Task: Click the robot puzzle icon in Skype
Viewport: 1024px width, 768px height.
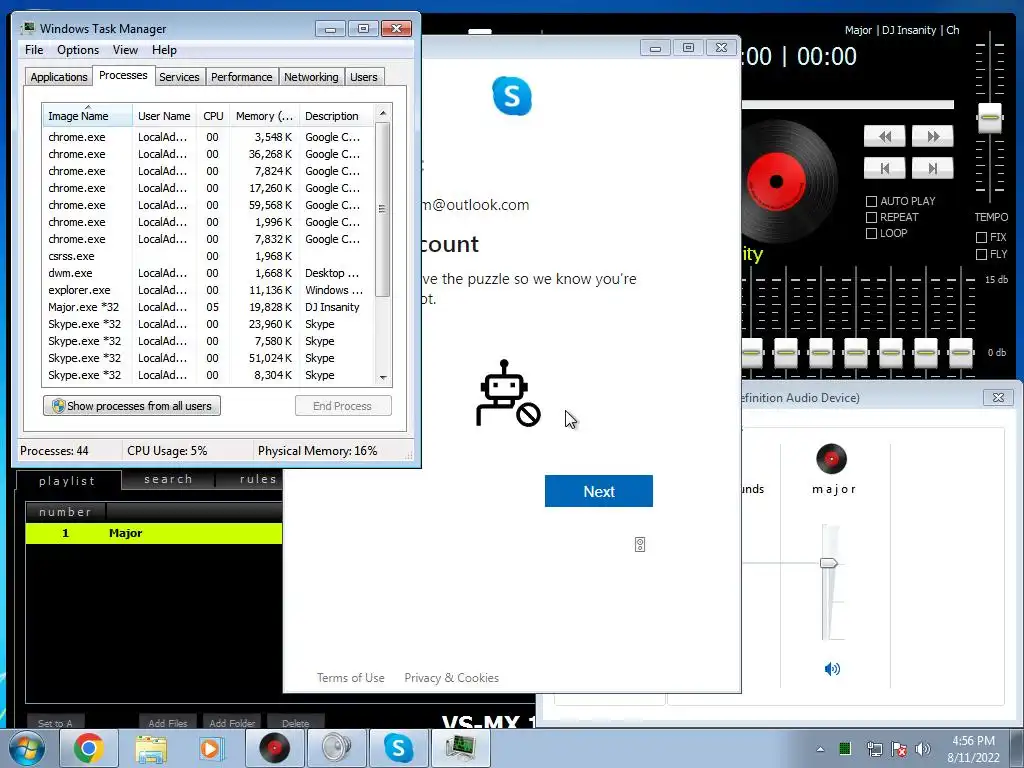Action: click(x=508, y=394)
